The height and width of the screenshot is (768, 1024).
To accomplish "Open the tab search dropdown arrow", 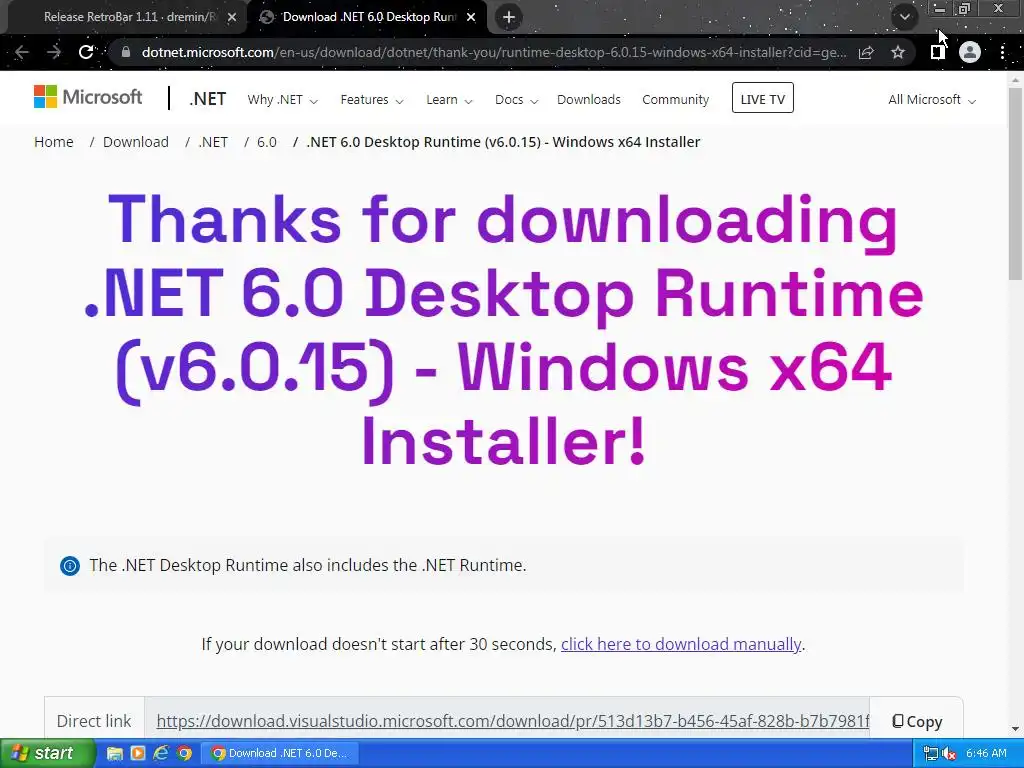I will 904,17.
